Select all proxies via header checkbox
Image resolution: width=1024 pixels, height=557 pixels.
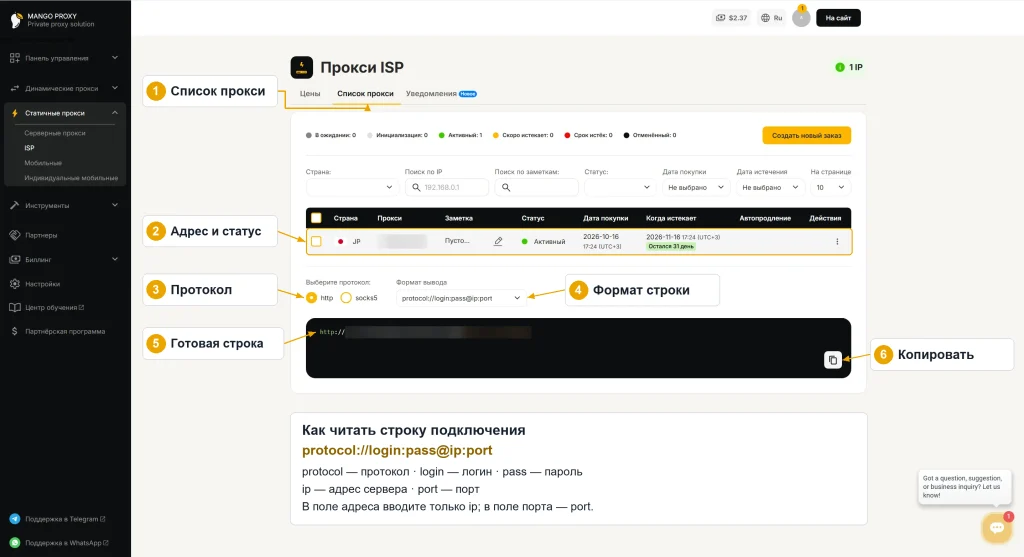pyautogui.click(x=316, y=218)
